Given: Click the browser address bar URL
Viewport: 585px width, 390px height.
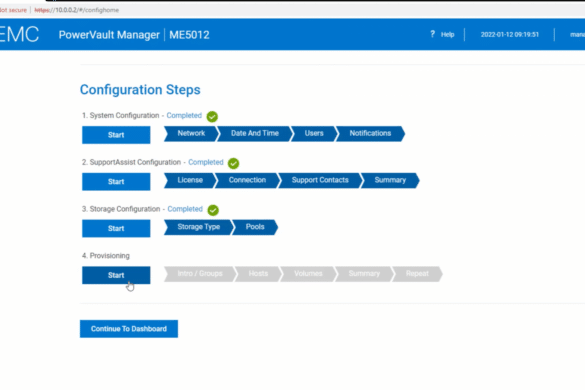Looking at the screenshot, I should [x=76, y=10].
